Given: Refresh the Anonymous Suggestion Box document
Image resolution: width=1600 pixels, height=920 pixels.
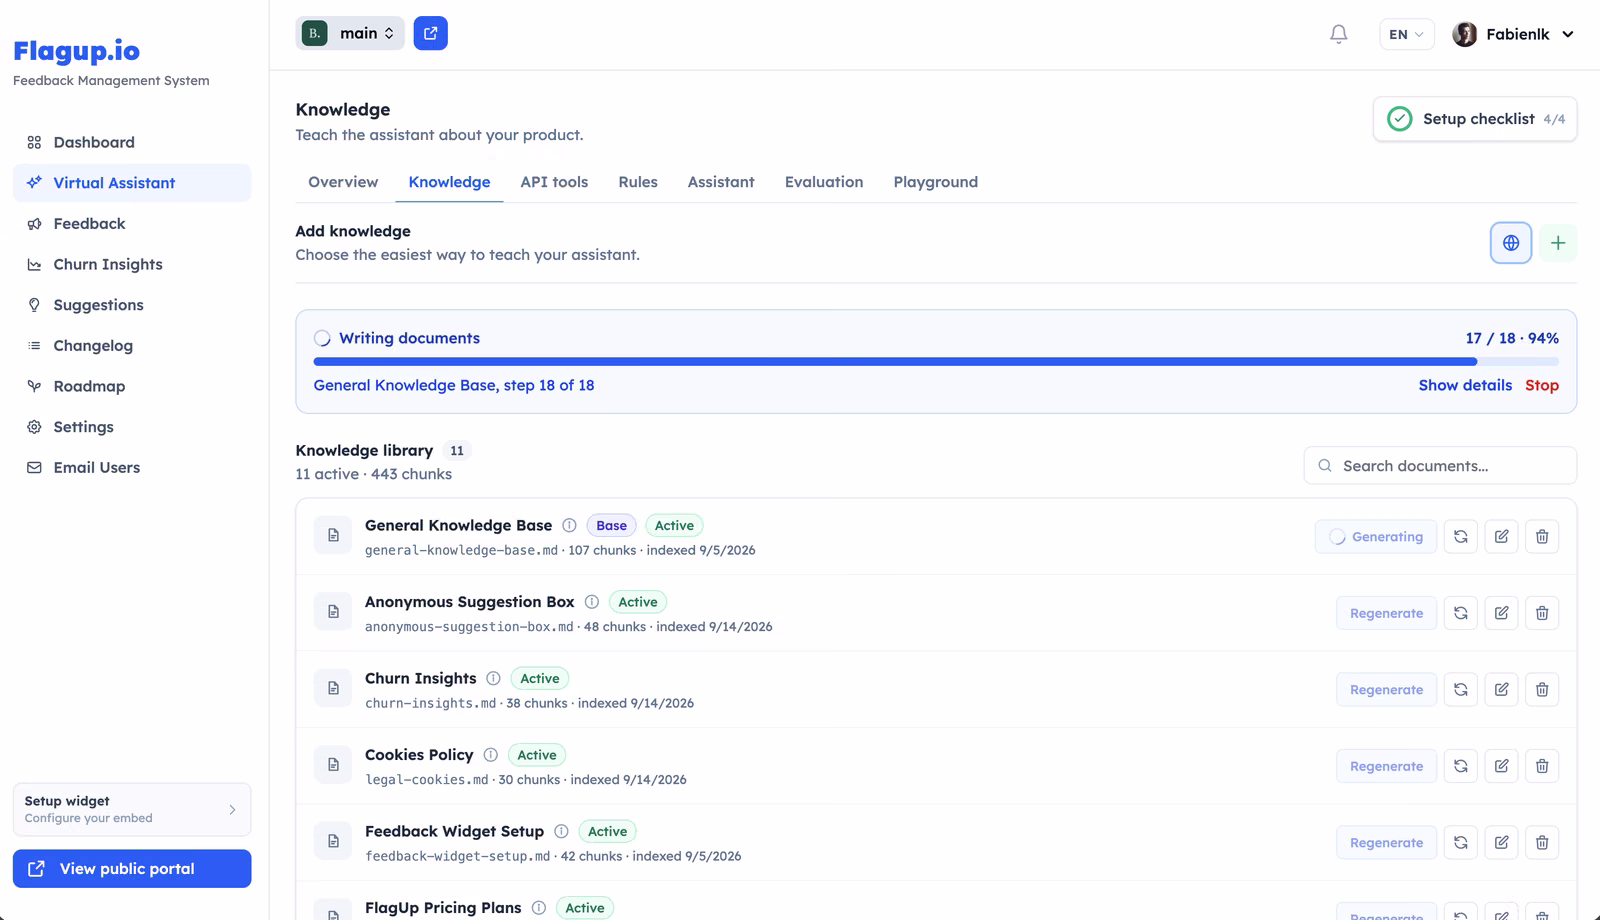Looking at the screenshot, I should [x=1461, y=613].
